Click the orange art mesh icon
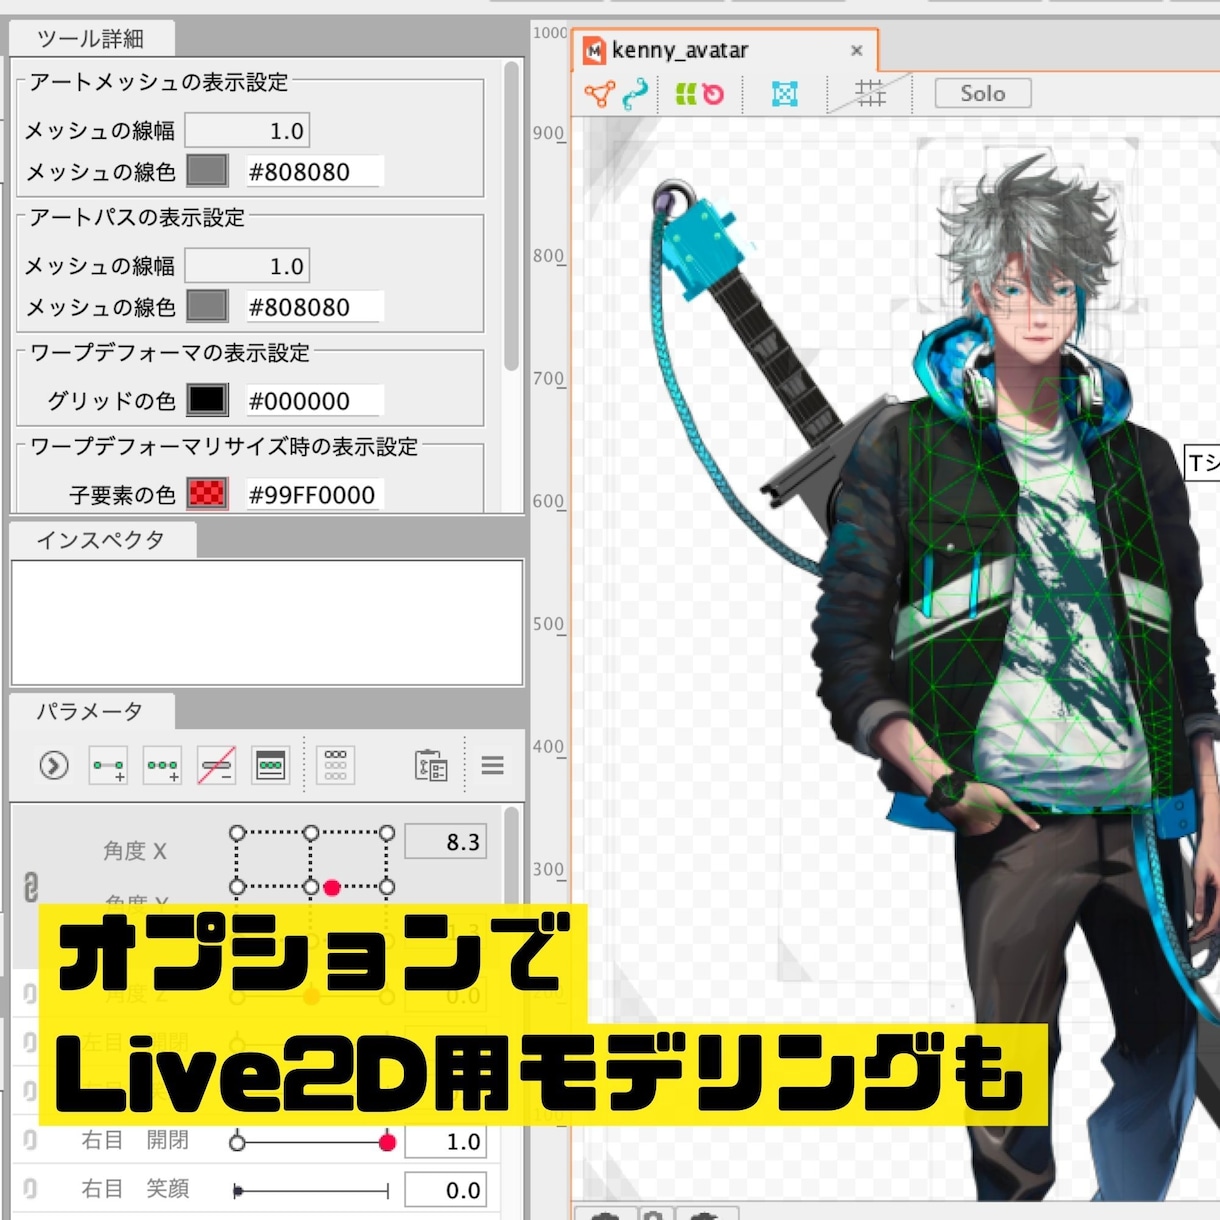The width and height of the screenshot is (1220, 1220). pyautogui.click(x=599, y=94)
